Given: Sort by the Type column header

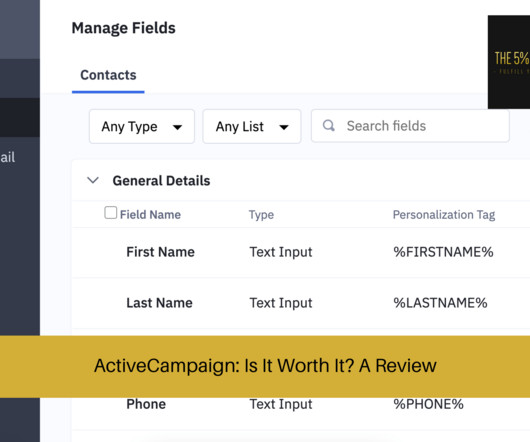Looking at the screenshot, I should click(x=261, y=215).
